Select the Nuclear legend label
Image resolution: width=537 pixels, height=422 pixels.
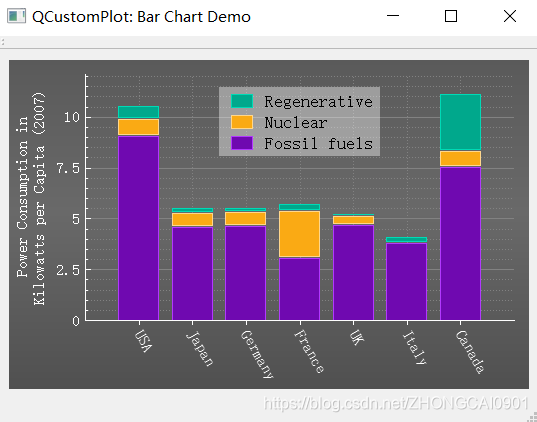[296, 123]
